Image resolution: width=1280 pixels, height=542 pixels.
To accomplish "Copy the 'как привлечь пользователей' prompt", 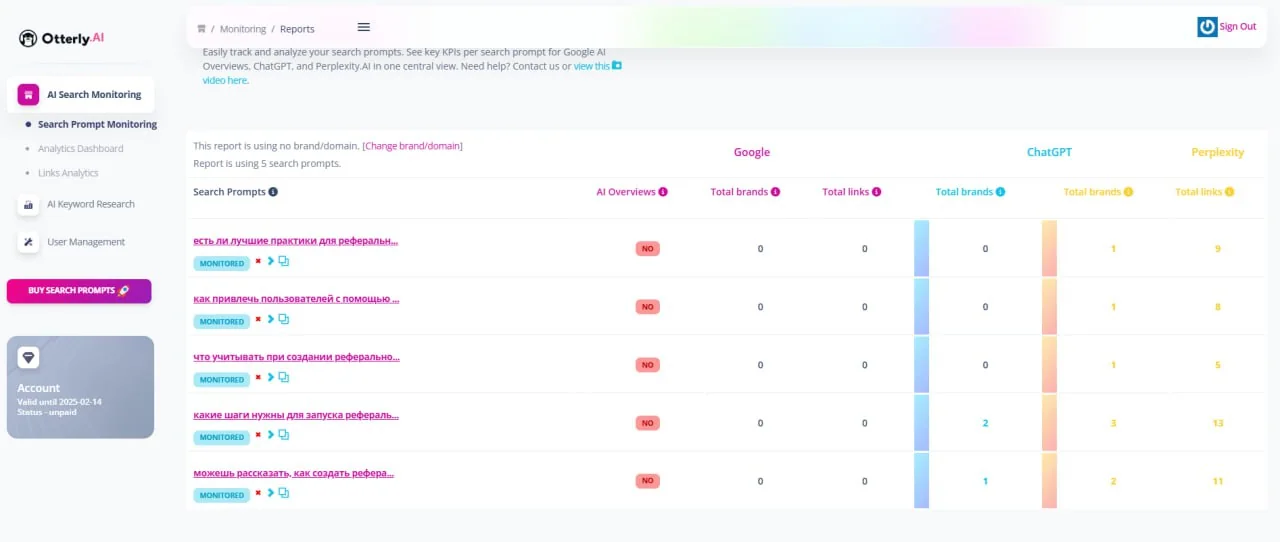I will coord(284,320).
